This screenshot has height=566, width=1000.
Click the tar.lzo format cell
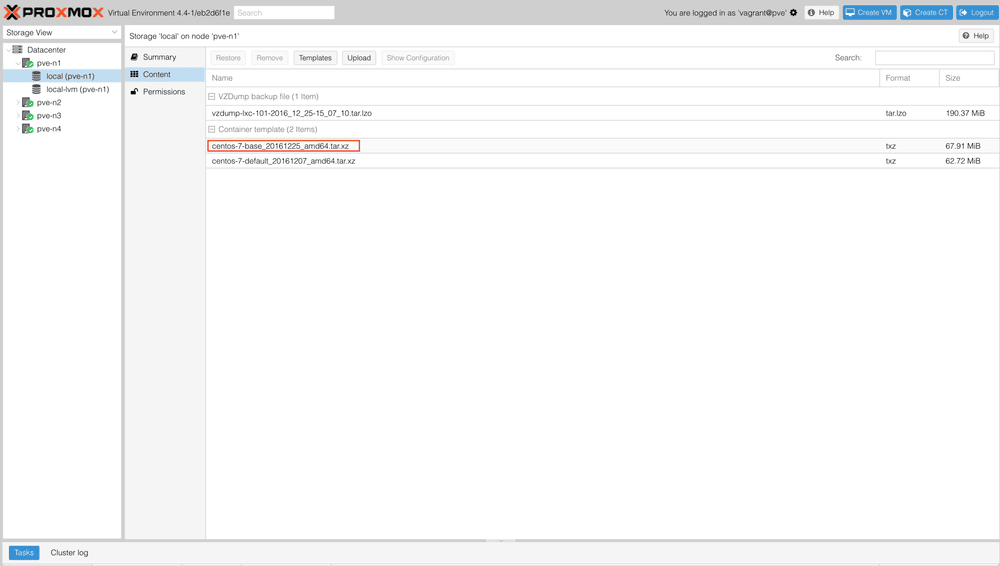(x=896, y=113)
